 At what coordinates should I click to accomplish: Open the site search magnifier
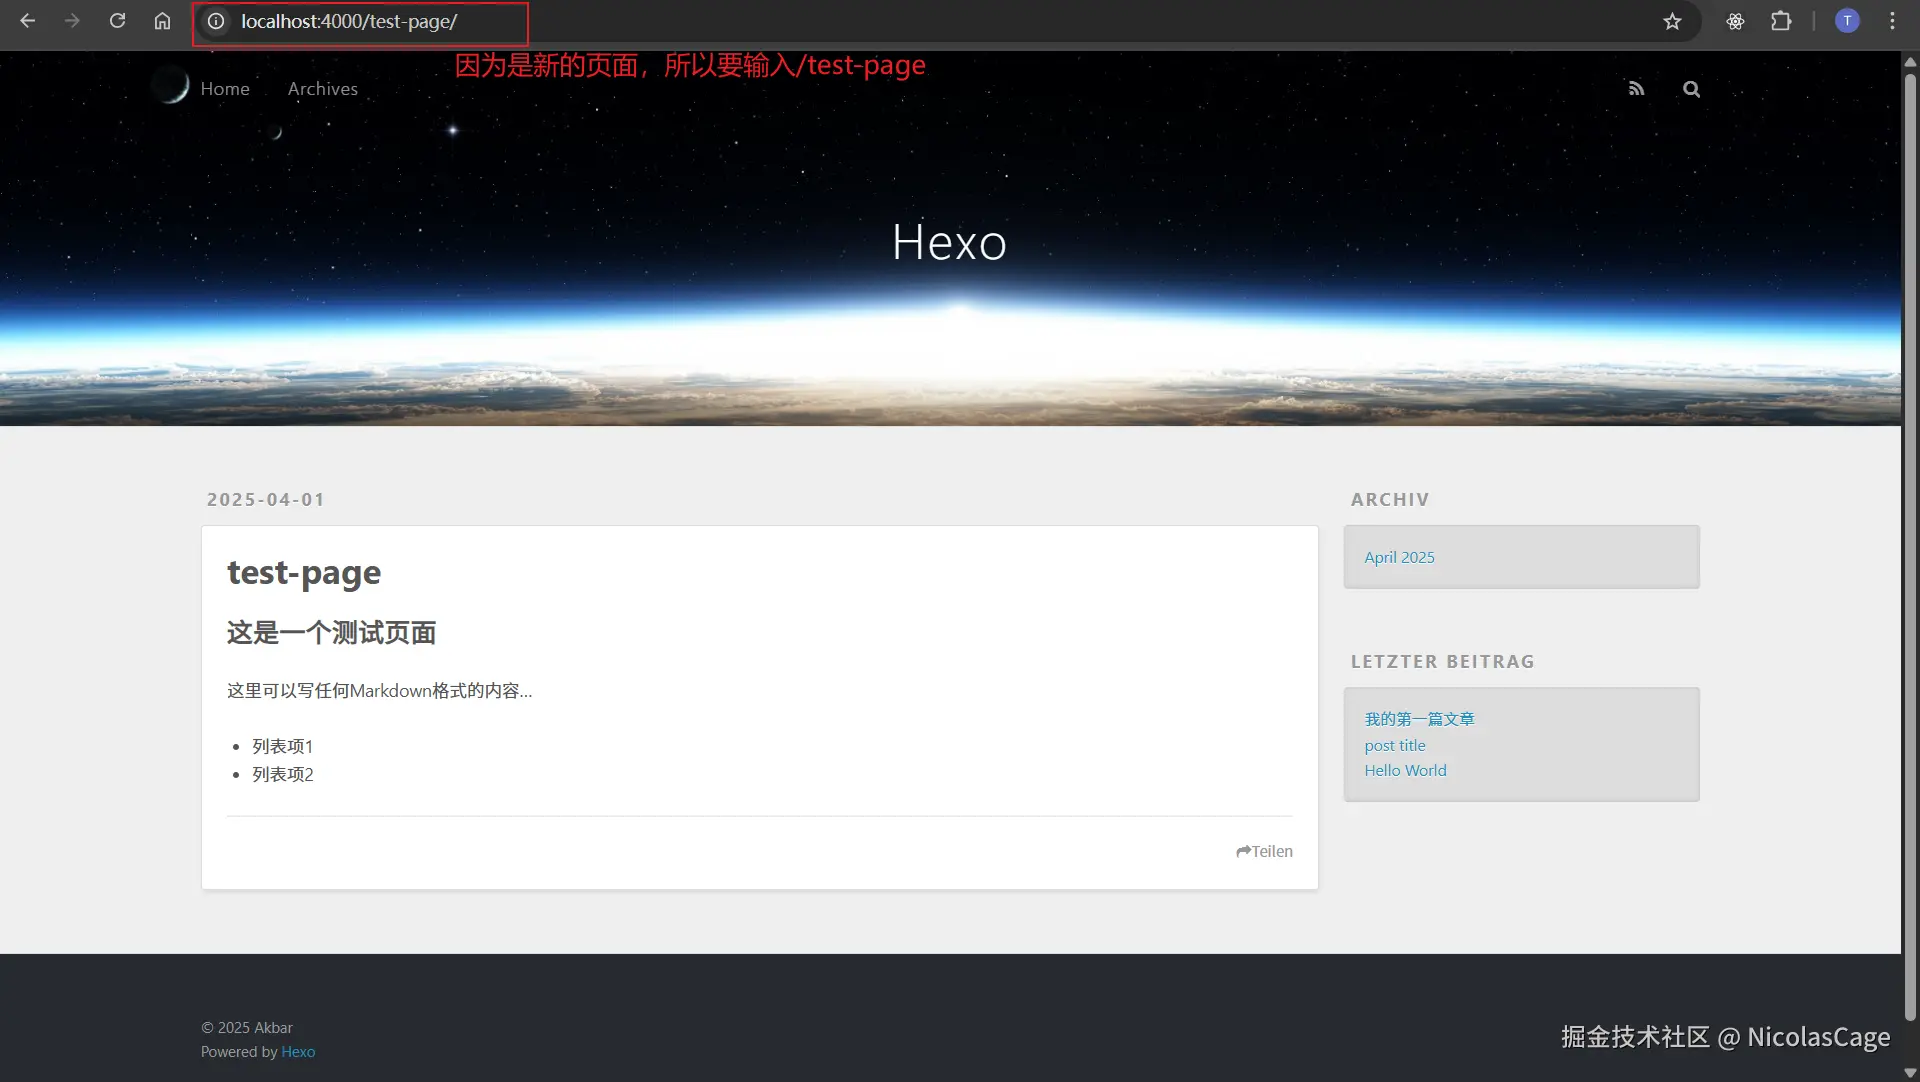pos(1691,89)
